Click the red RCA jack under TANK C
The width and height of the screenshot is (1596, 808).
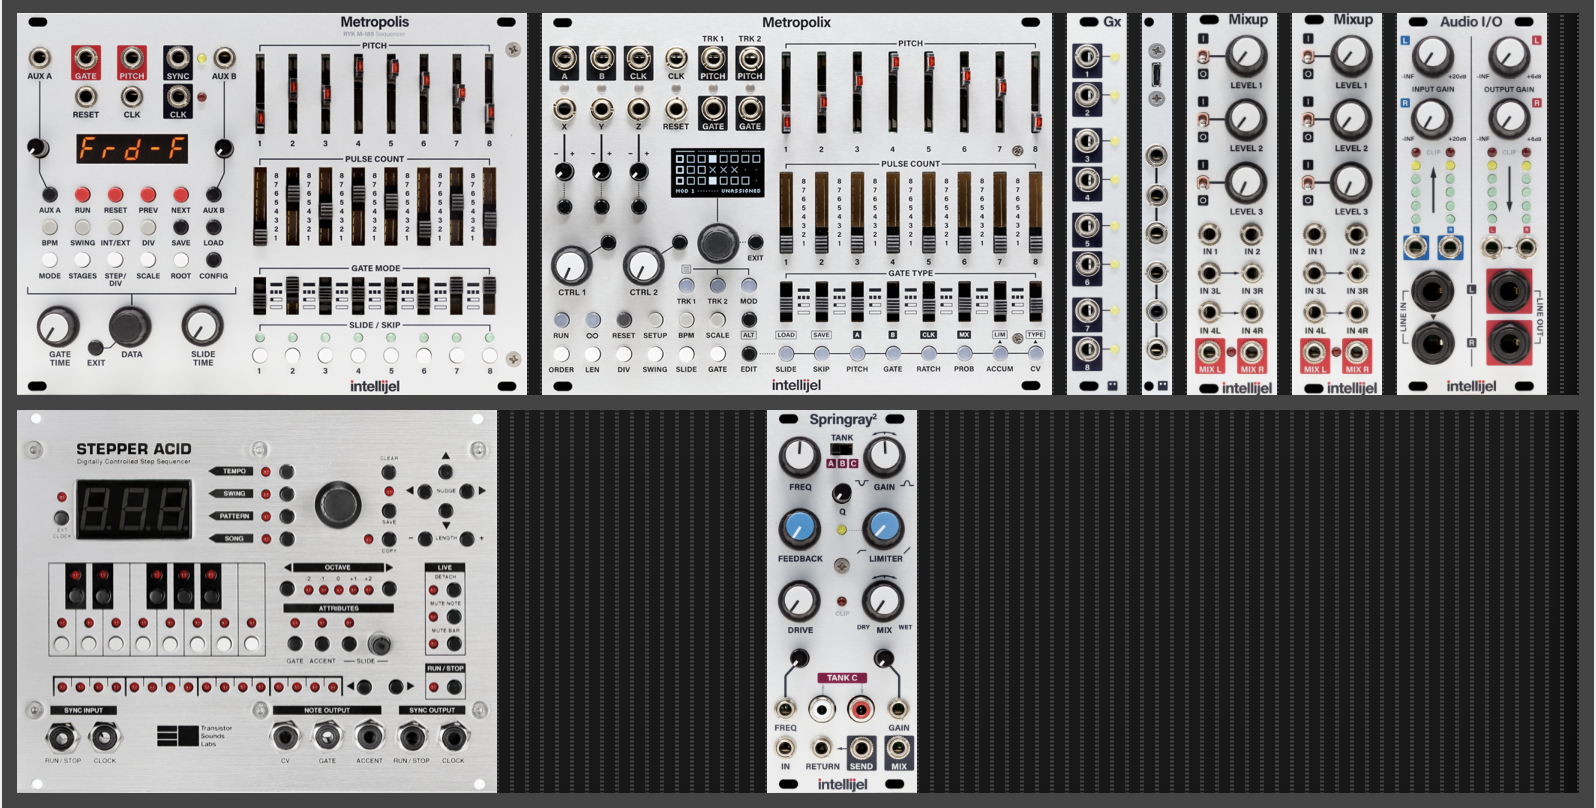coord(860,709)
